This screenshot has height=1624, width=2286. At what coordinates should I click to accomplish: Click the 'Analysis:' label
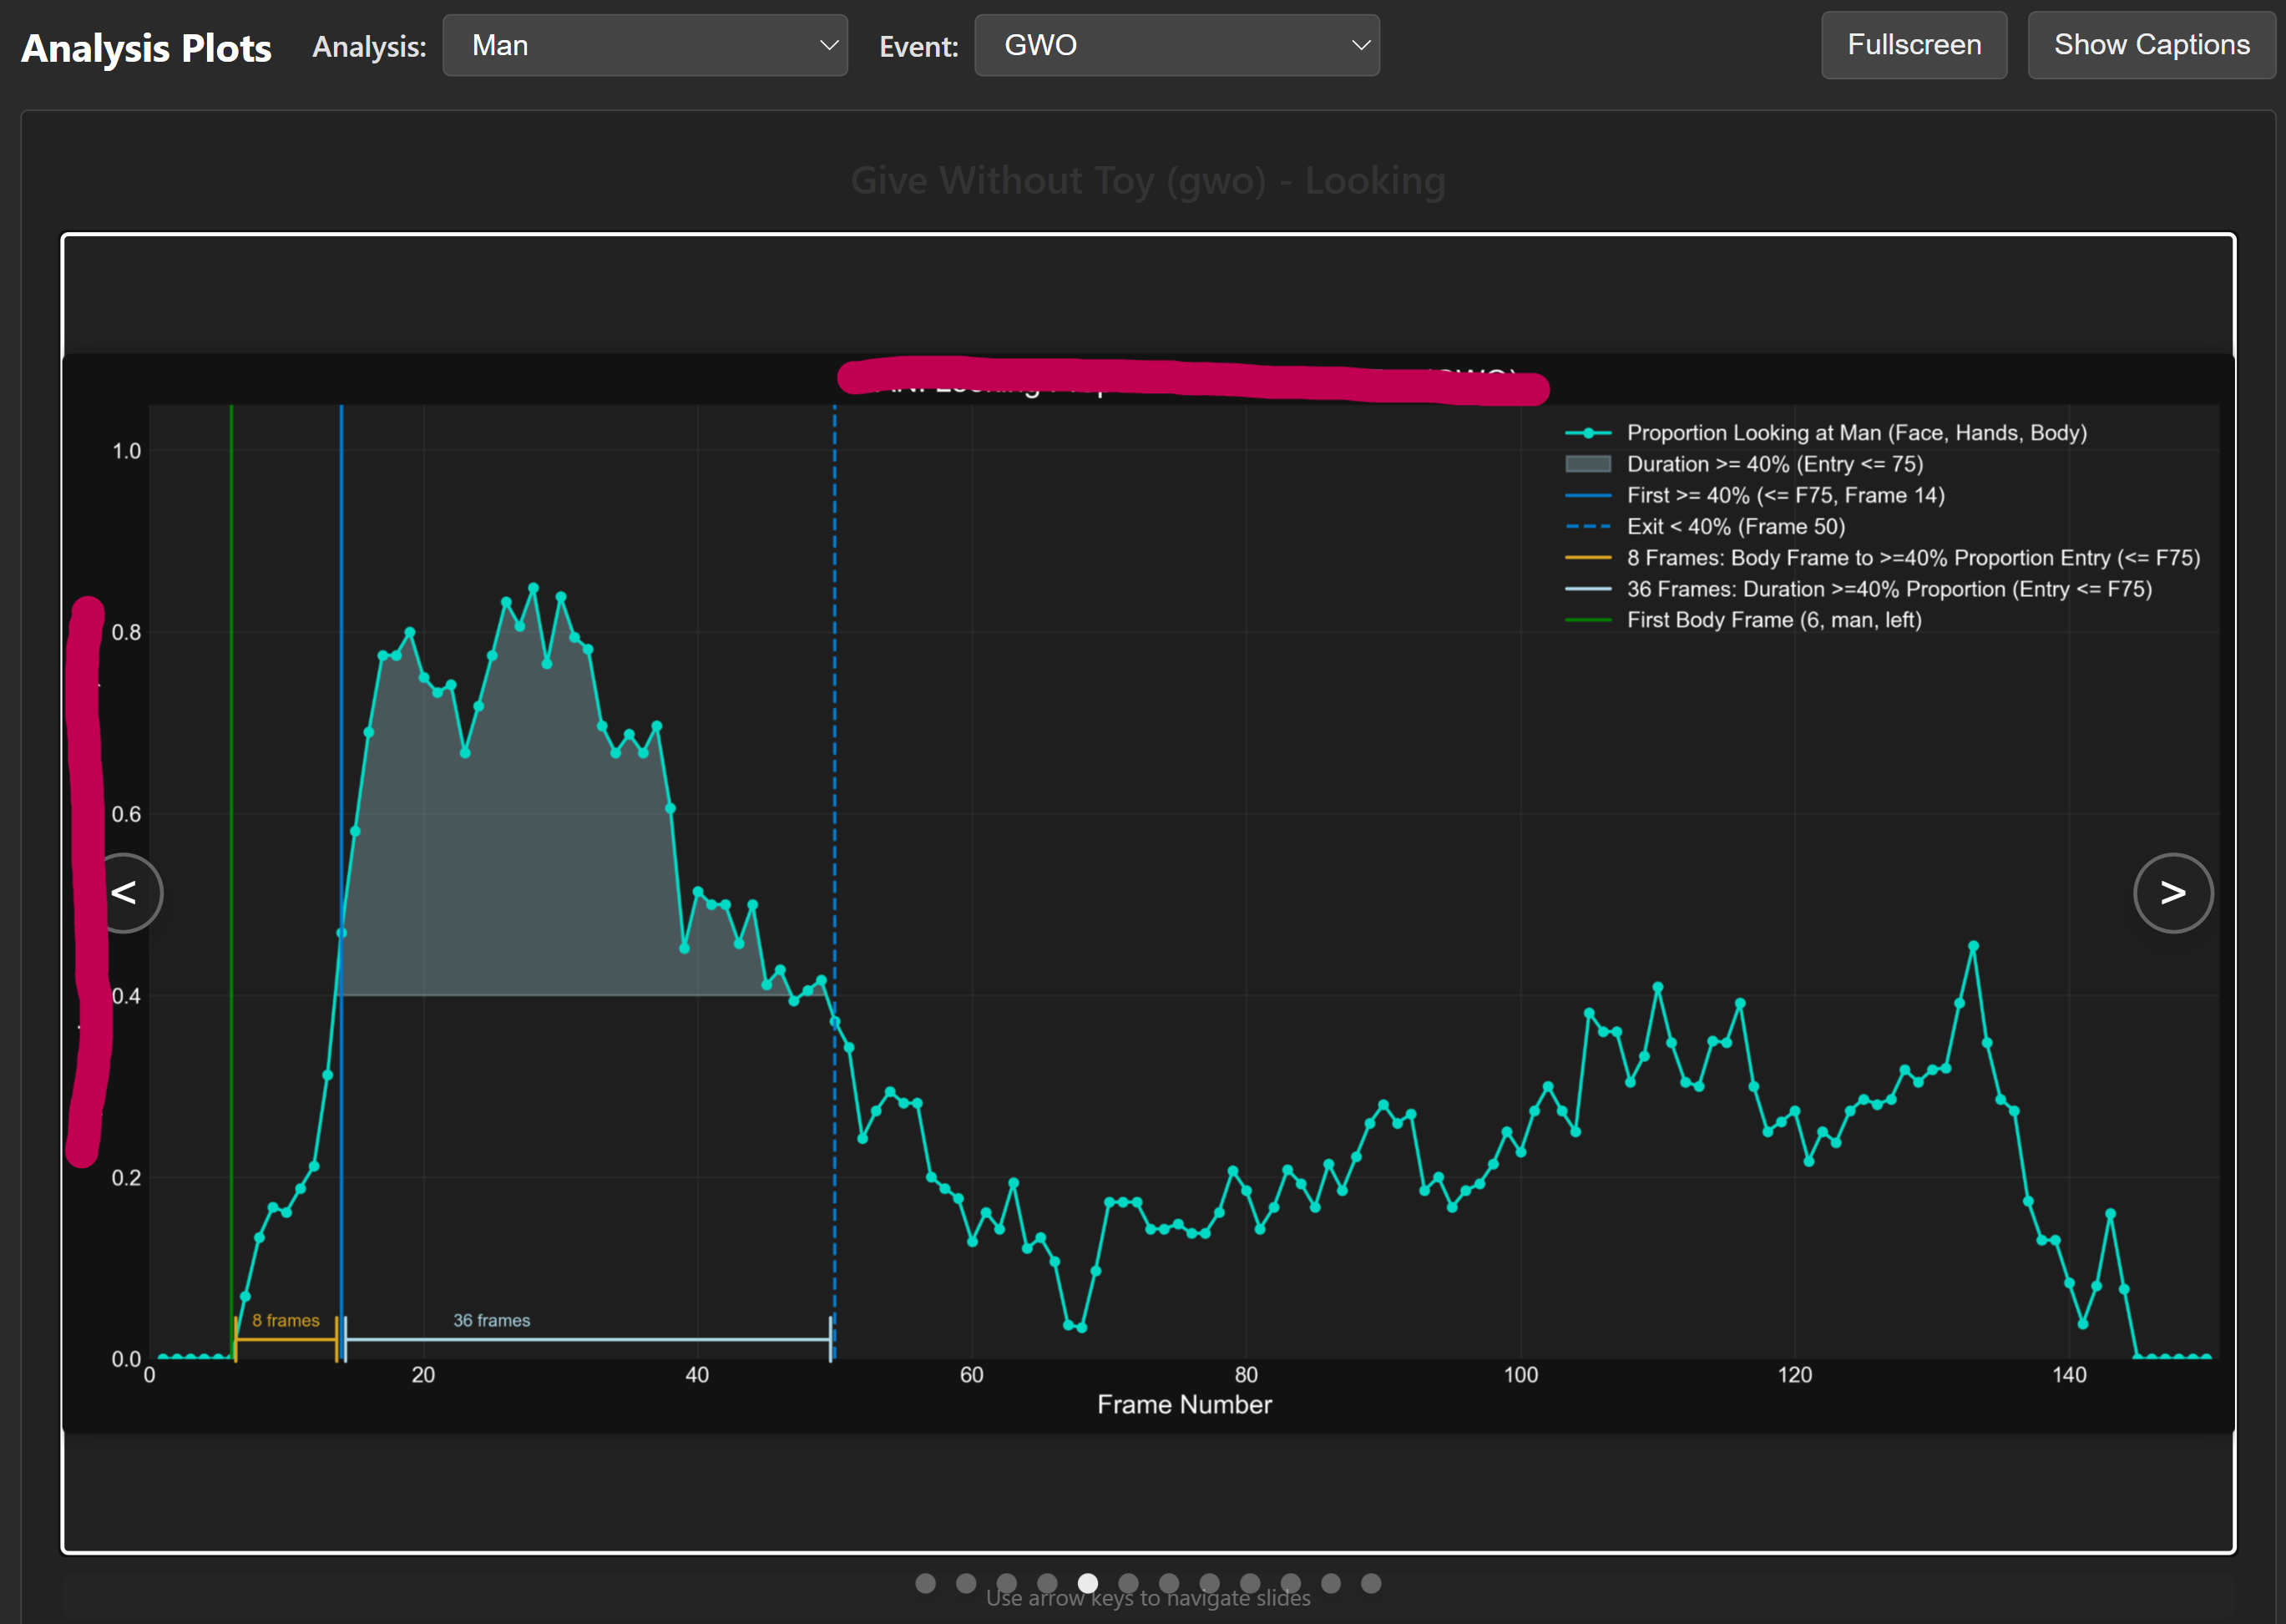(x=369, y=47)
